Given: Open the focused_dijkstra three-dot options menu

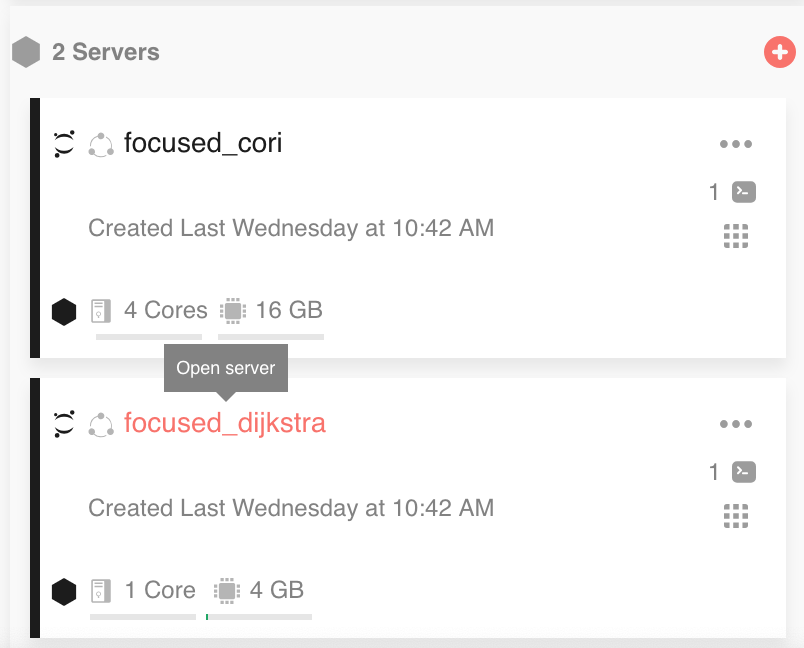Looking at the screenshot, I should coord(736,424).
